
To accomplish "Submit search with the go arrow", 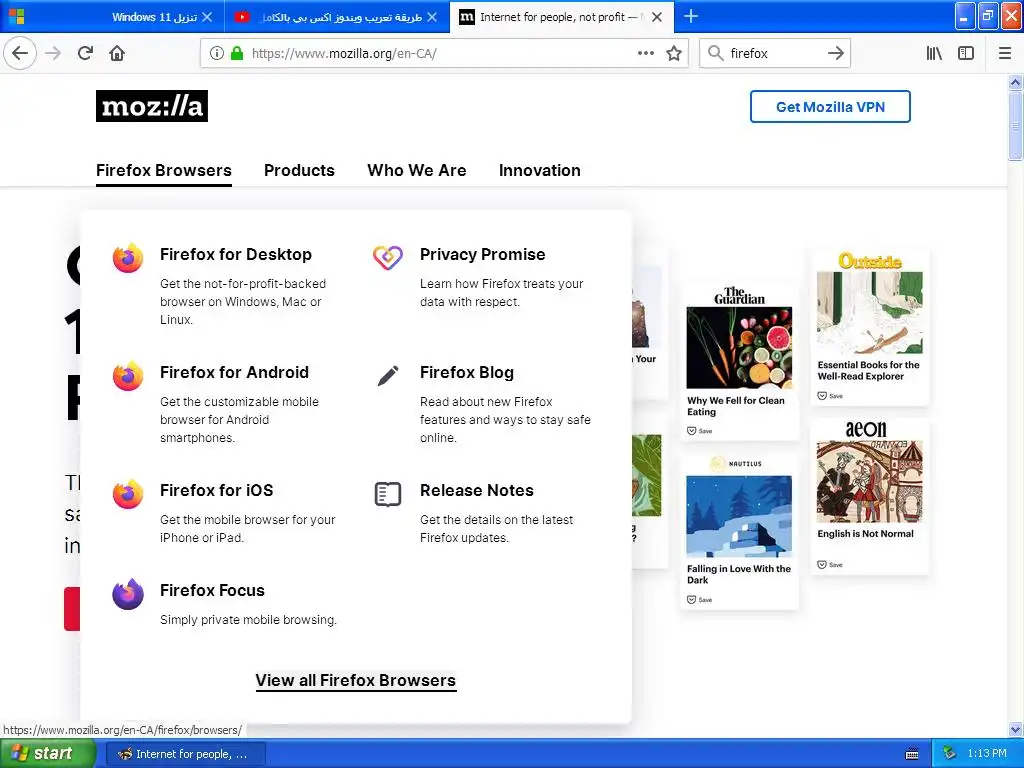I will [x=835, y=53].
